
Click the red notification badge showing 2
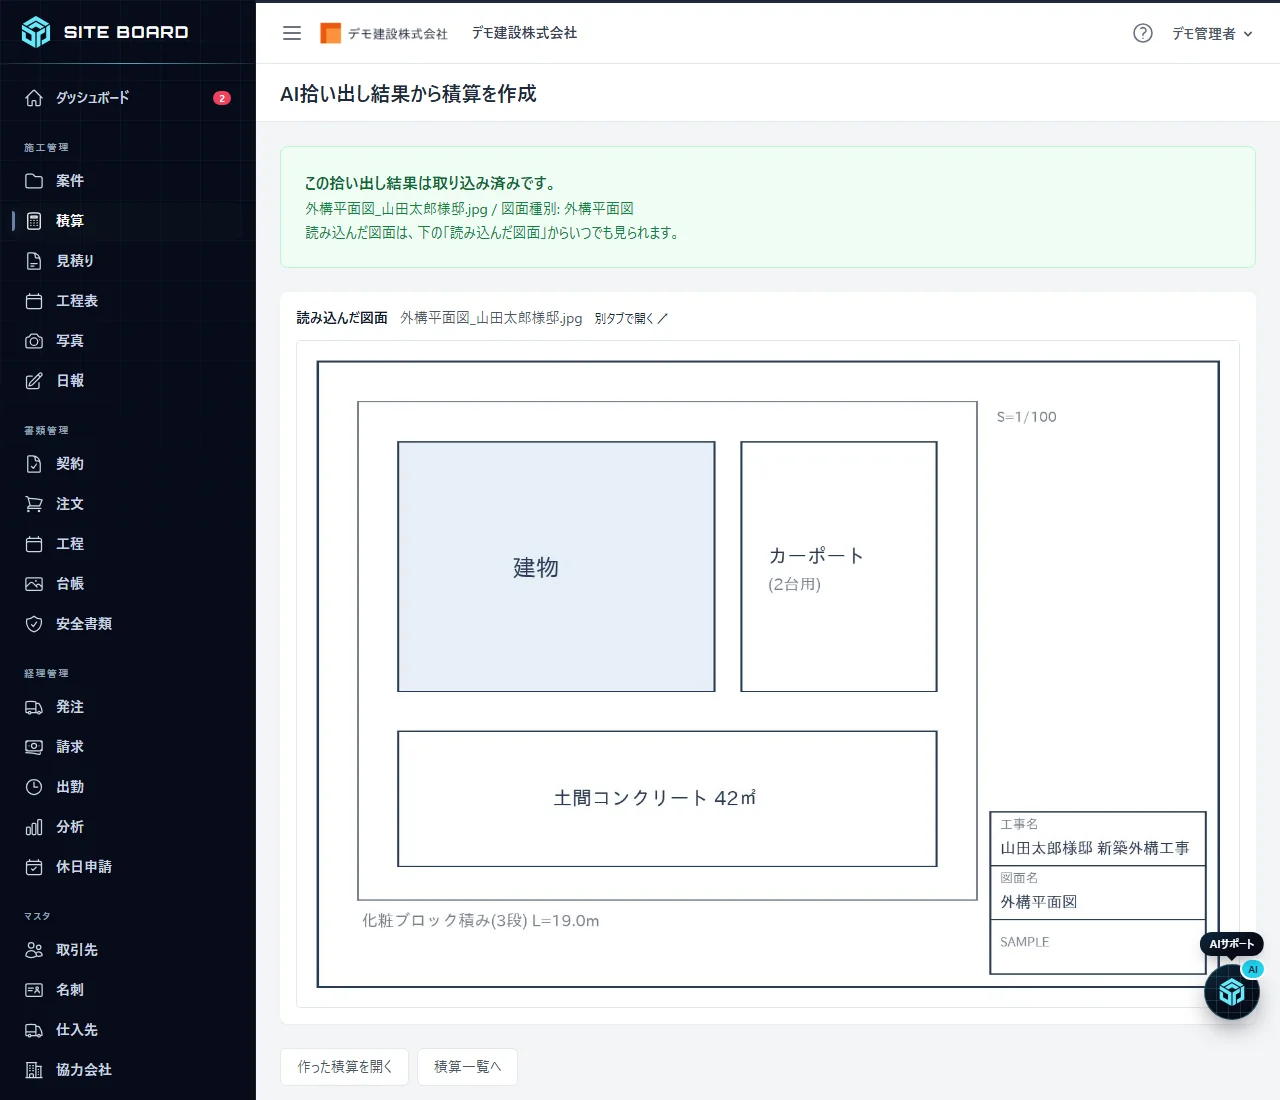pyautogui.click(x=222, y=98)
